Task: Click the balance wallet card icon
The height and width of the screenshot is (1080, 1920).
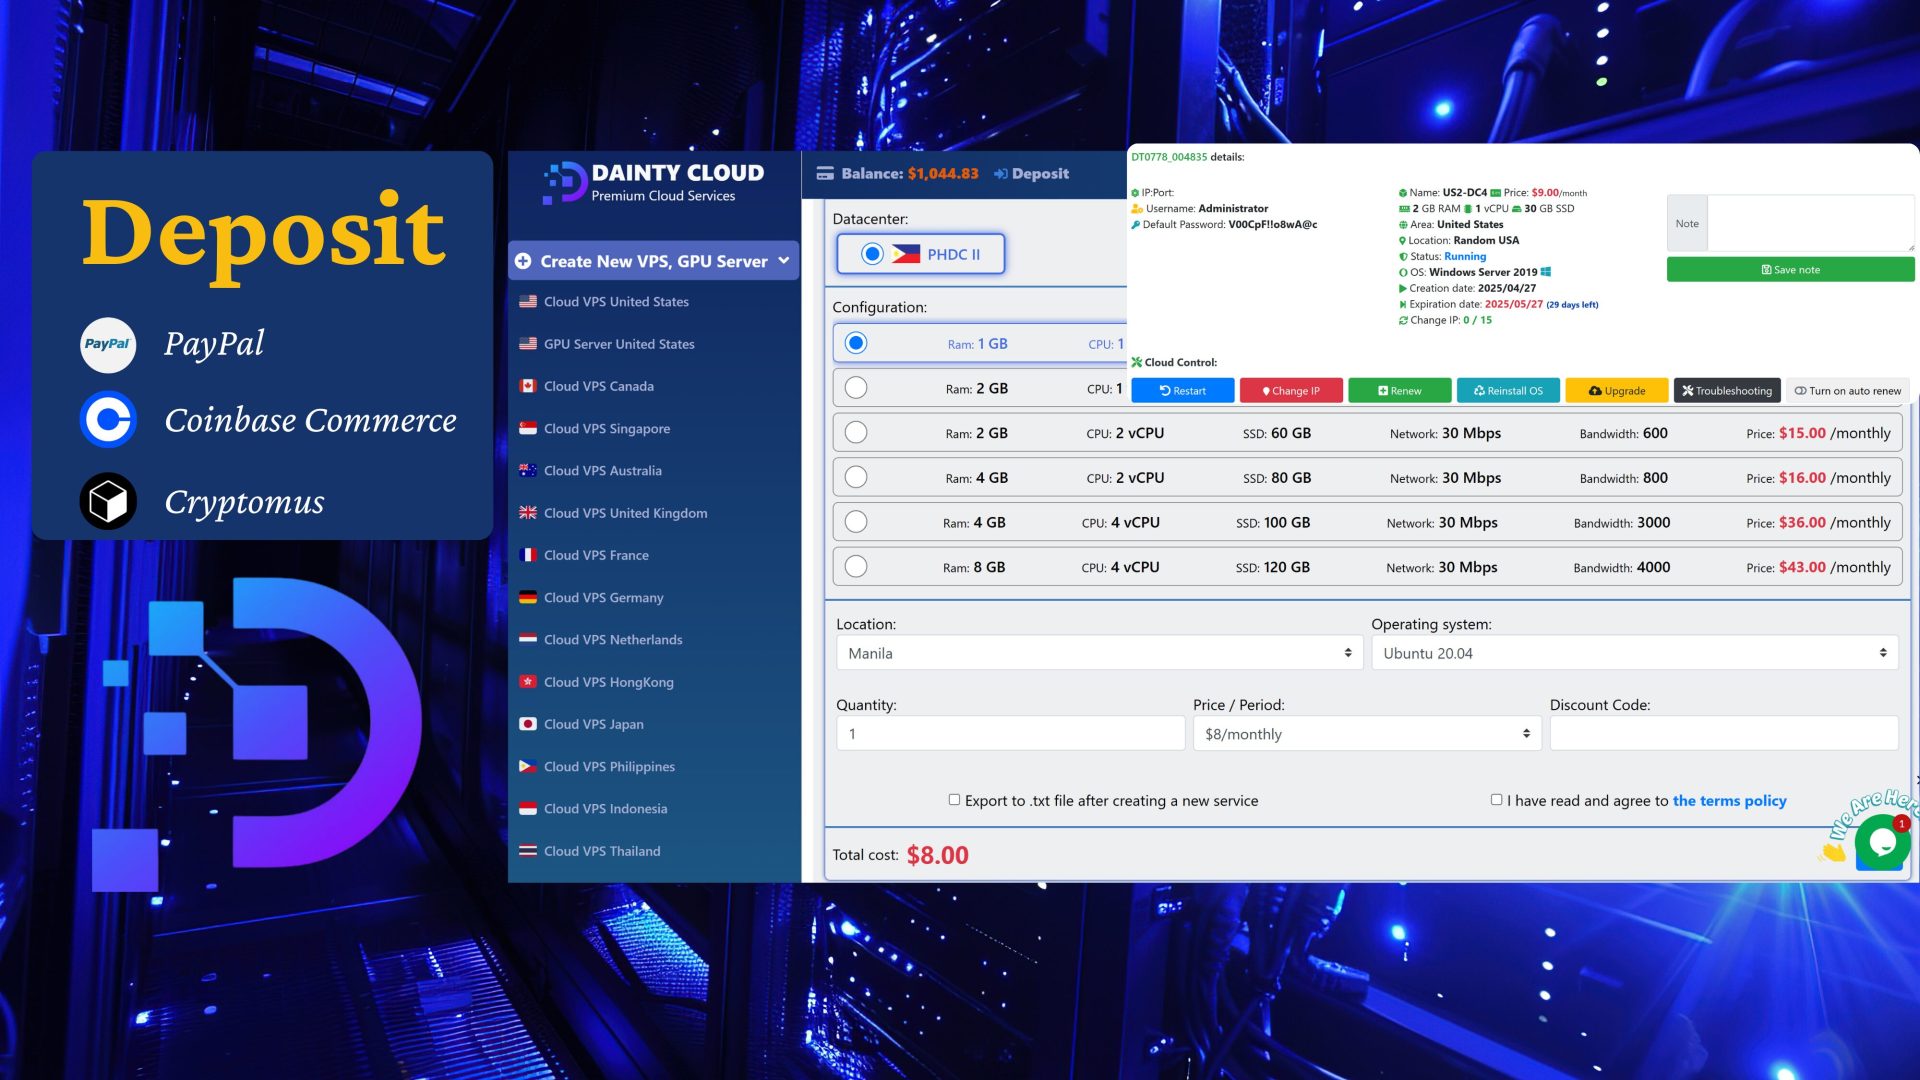Action: [825, 174]
